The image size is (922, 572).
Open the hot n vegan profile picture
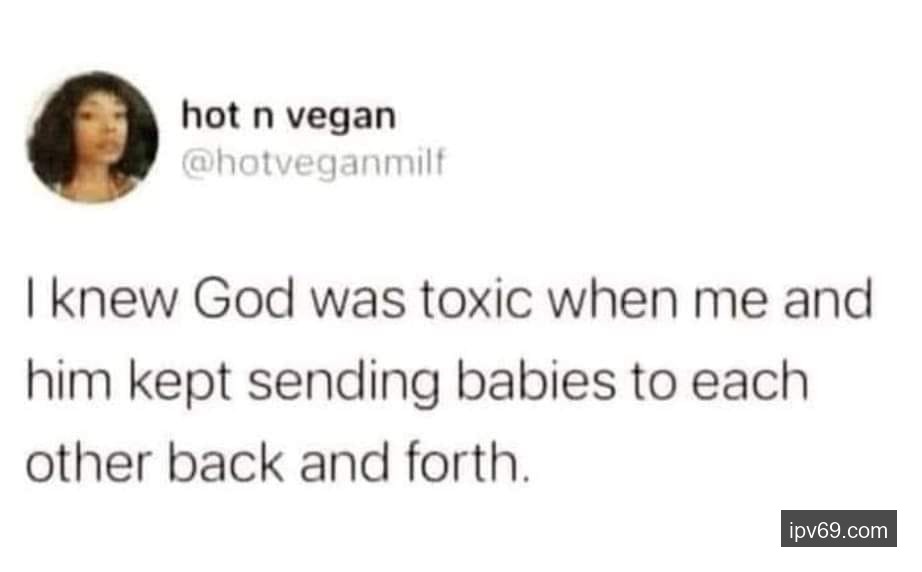tap(92, 137)
